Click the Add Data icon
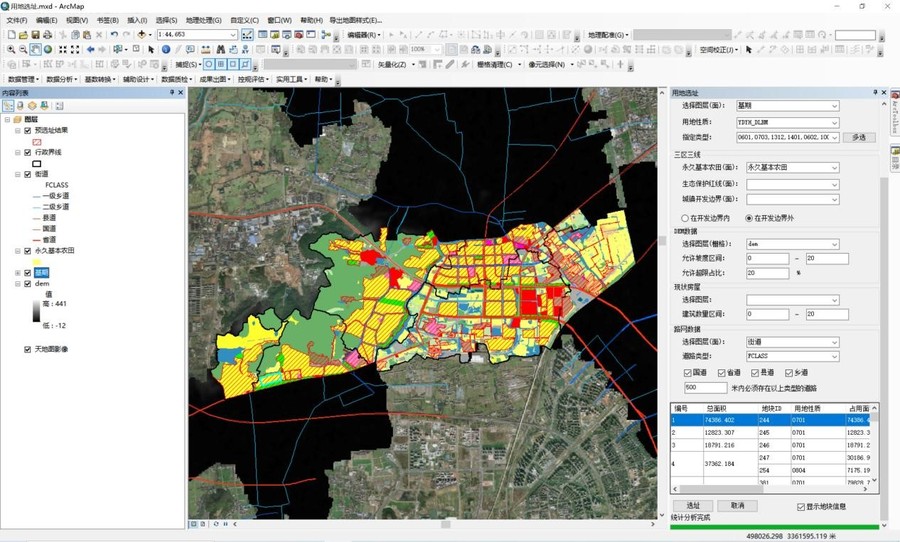This screenshot has height=542, width=900. click(x=141, y=35)
